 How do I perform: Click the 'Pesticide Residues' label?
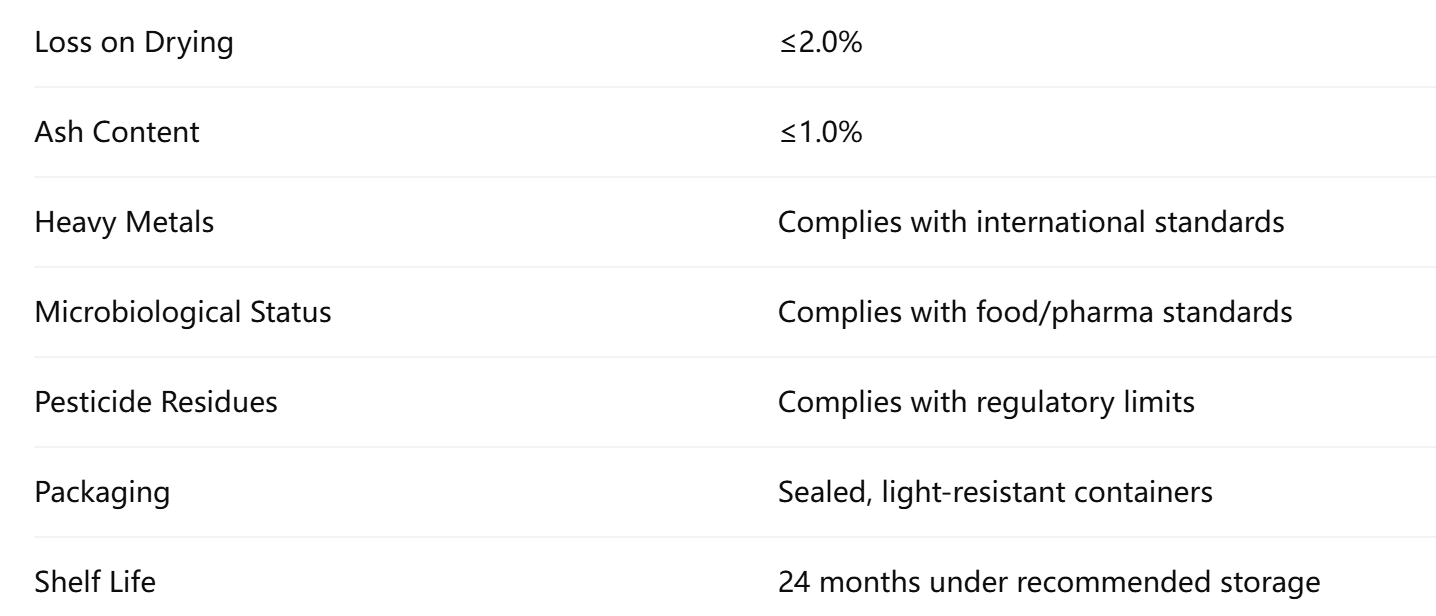tap(157, 402)
